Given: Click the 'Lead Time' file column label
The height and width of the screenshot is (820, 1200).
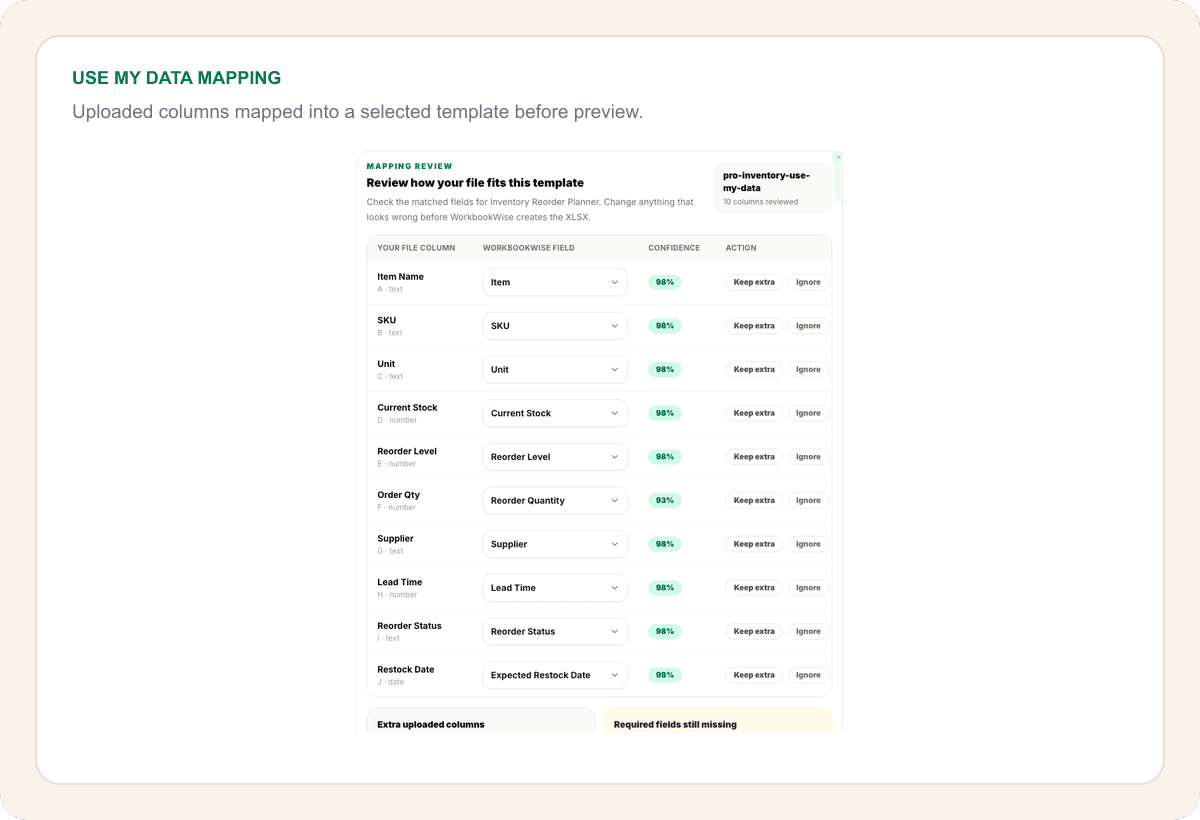Looking at the screenshot, I should pos(399,582).
